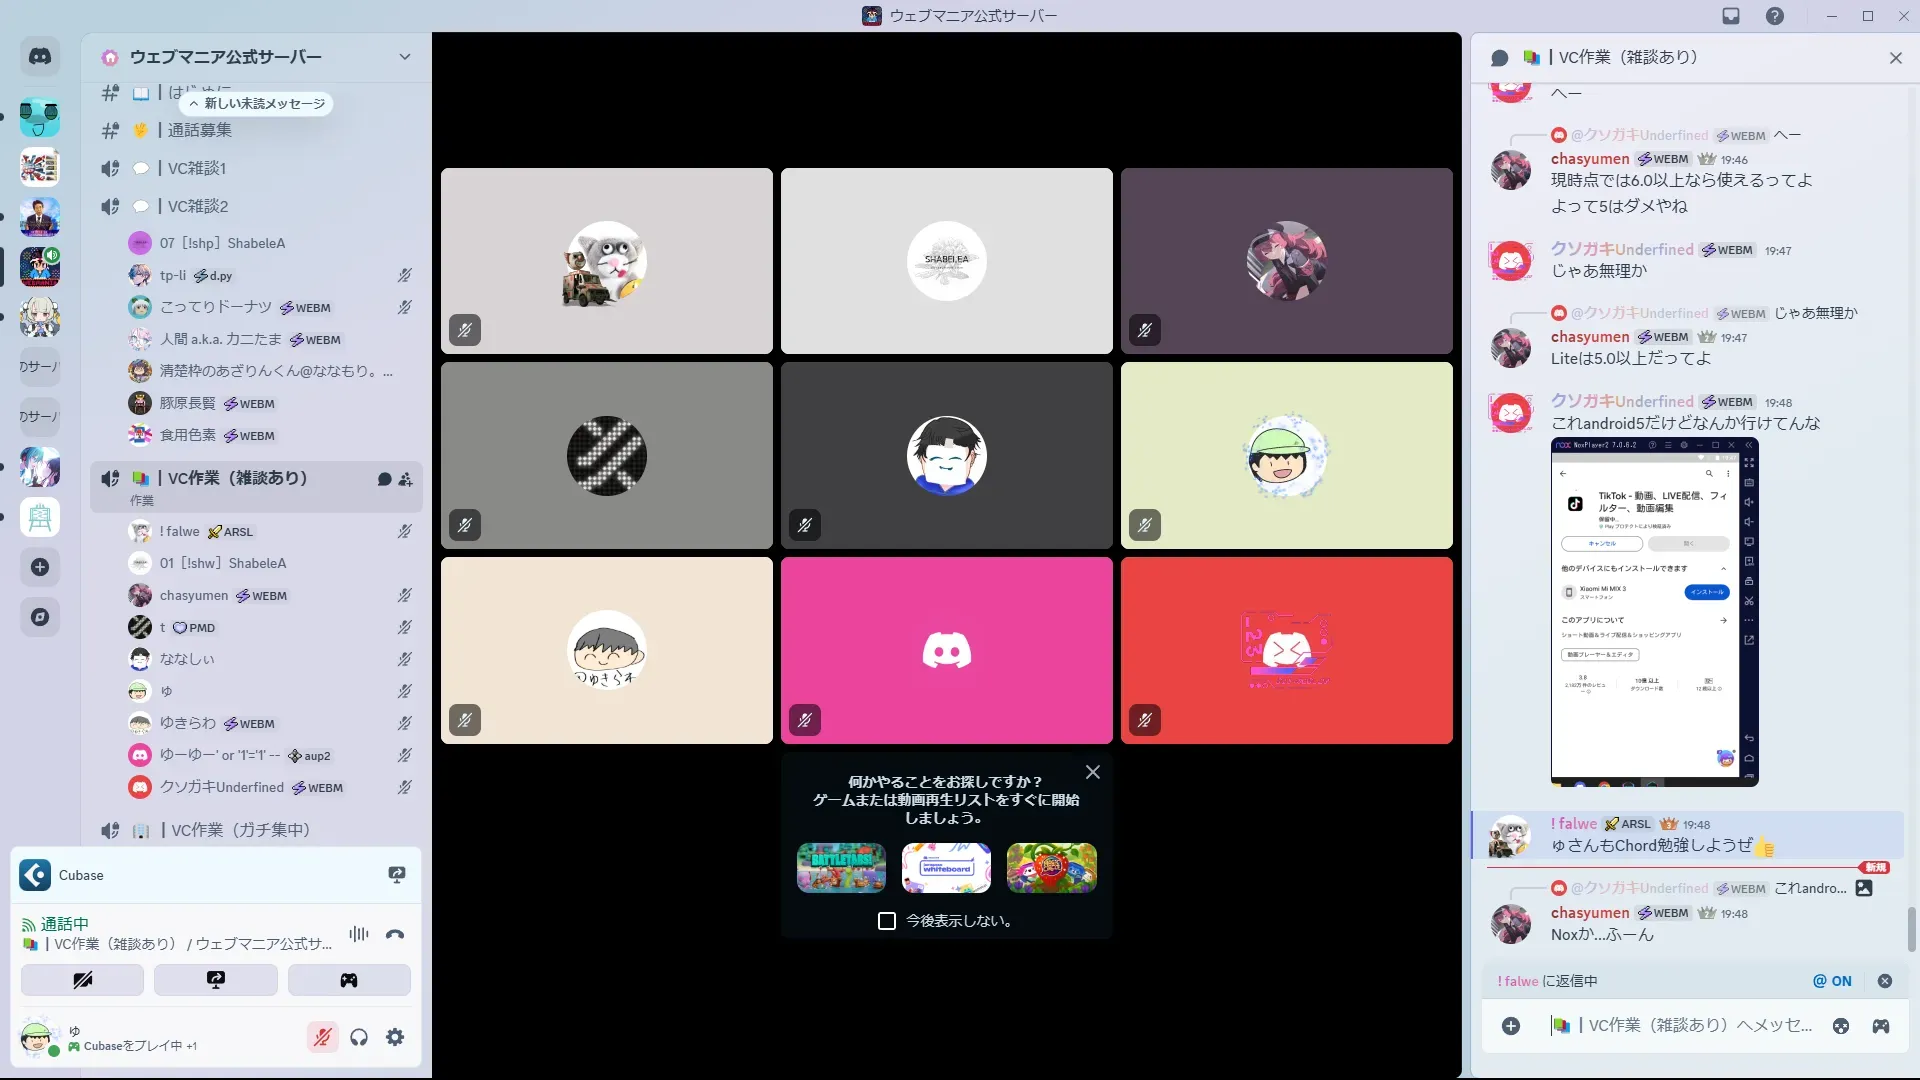Click the add server plus icon
1920x1080 pixels.
pos(40,567)
